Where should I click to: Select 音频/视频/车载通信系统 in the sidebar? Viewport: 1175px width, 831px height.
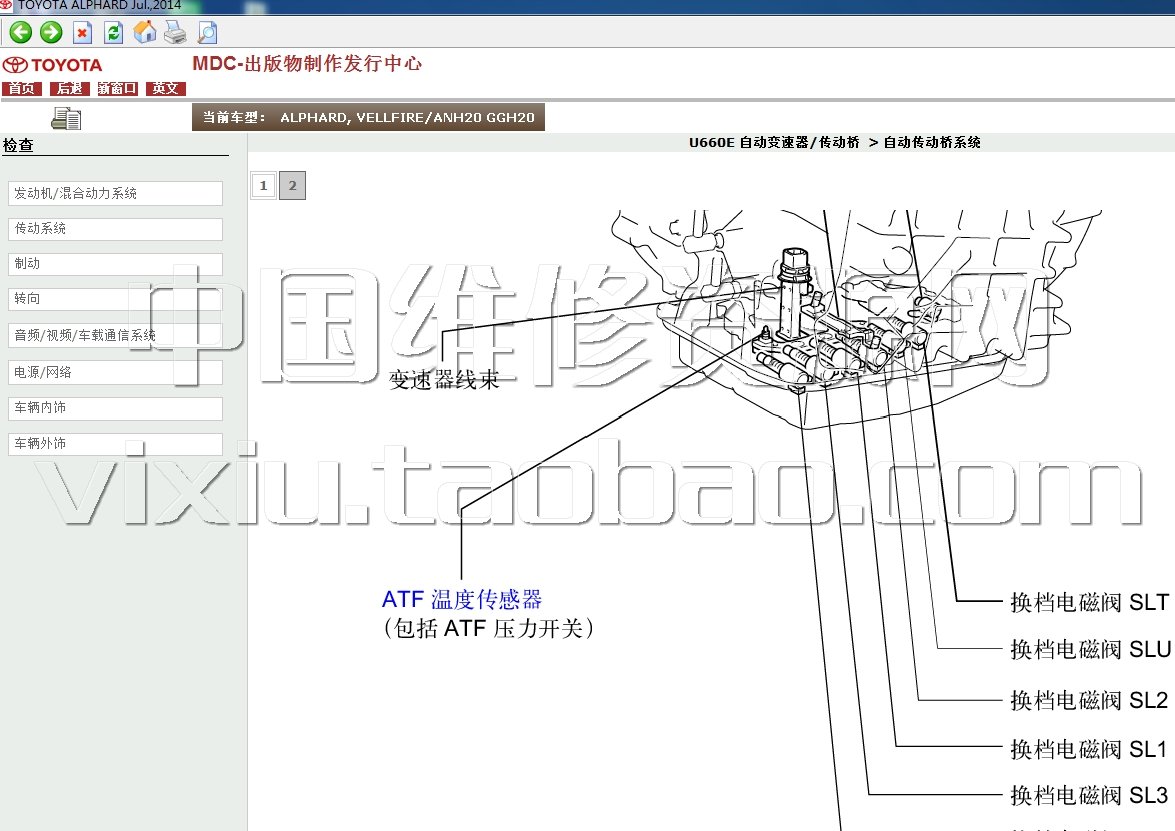(115, 335)
